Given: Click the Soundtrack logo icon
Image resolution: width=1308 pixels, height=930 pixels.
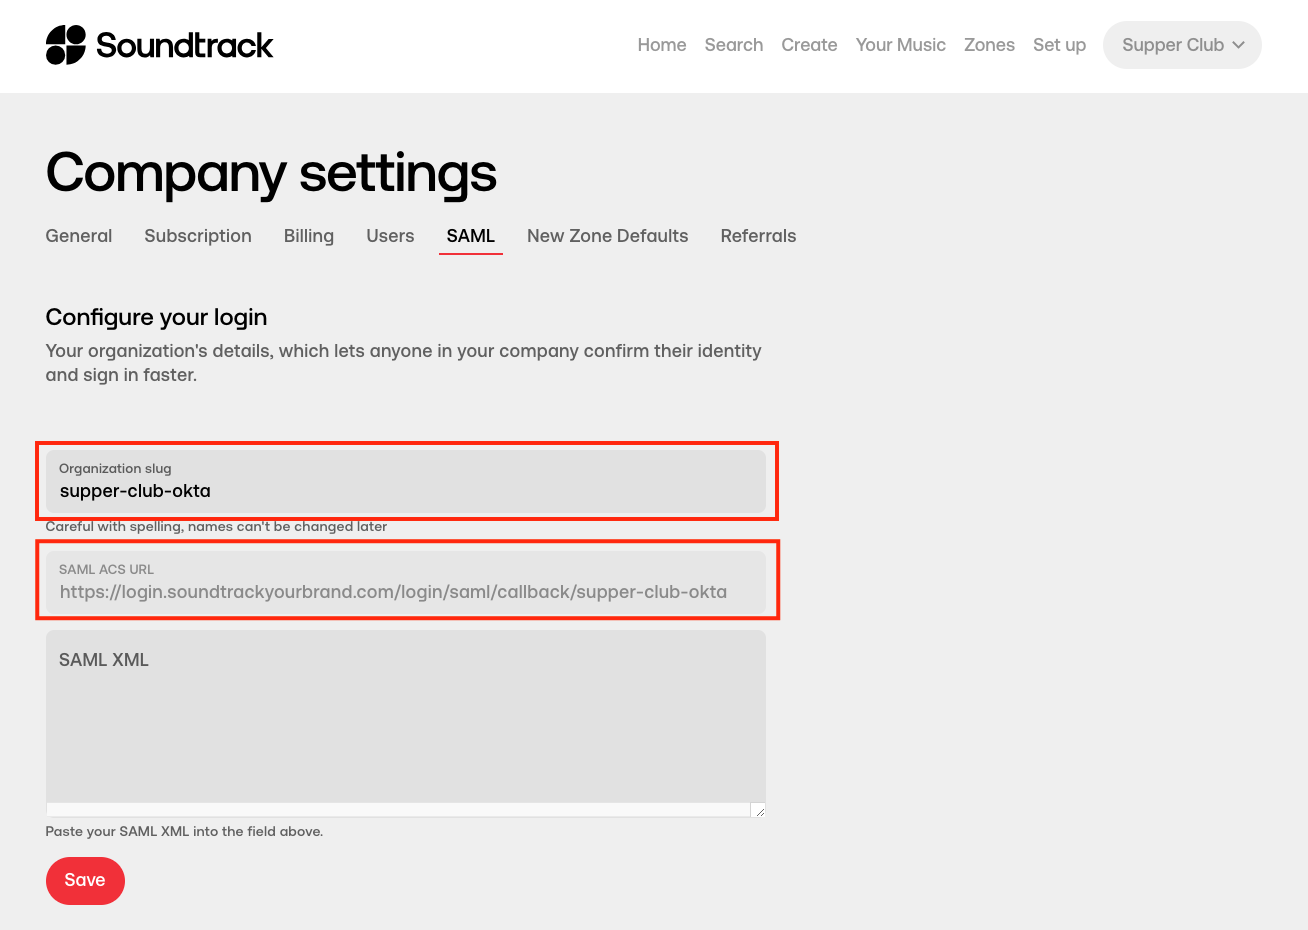Looking at the screenshot, I should tap(66, 45).
